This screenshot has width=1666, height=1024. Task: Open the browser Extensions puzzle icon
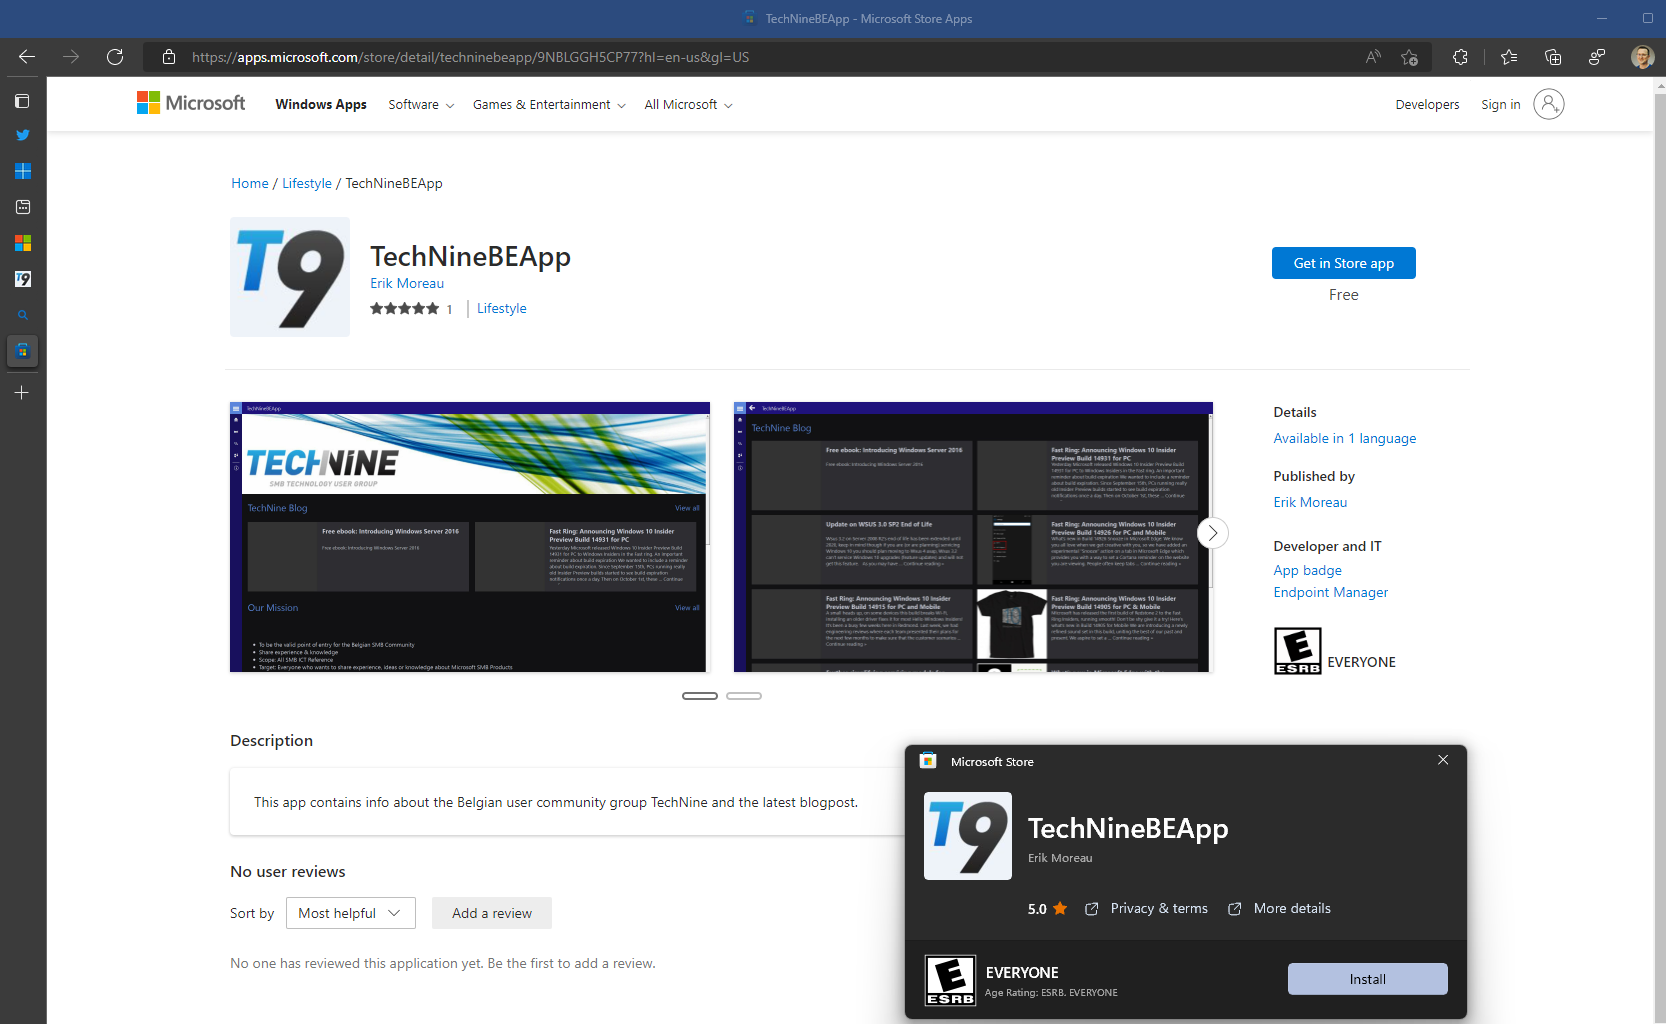click(x=1460, y=57)
